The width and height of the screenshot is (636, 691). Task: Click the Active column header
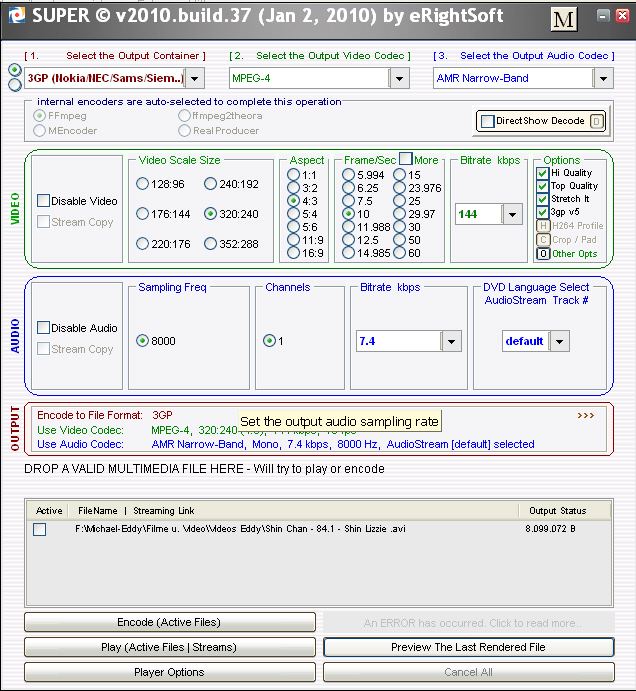(49, 511)
